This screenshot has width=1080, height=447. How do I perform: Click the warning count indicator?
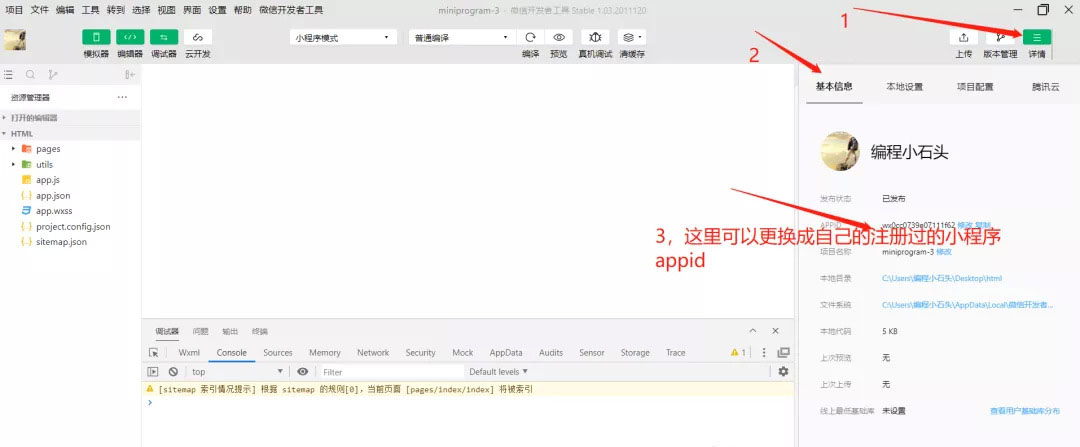tap(738, 353)
